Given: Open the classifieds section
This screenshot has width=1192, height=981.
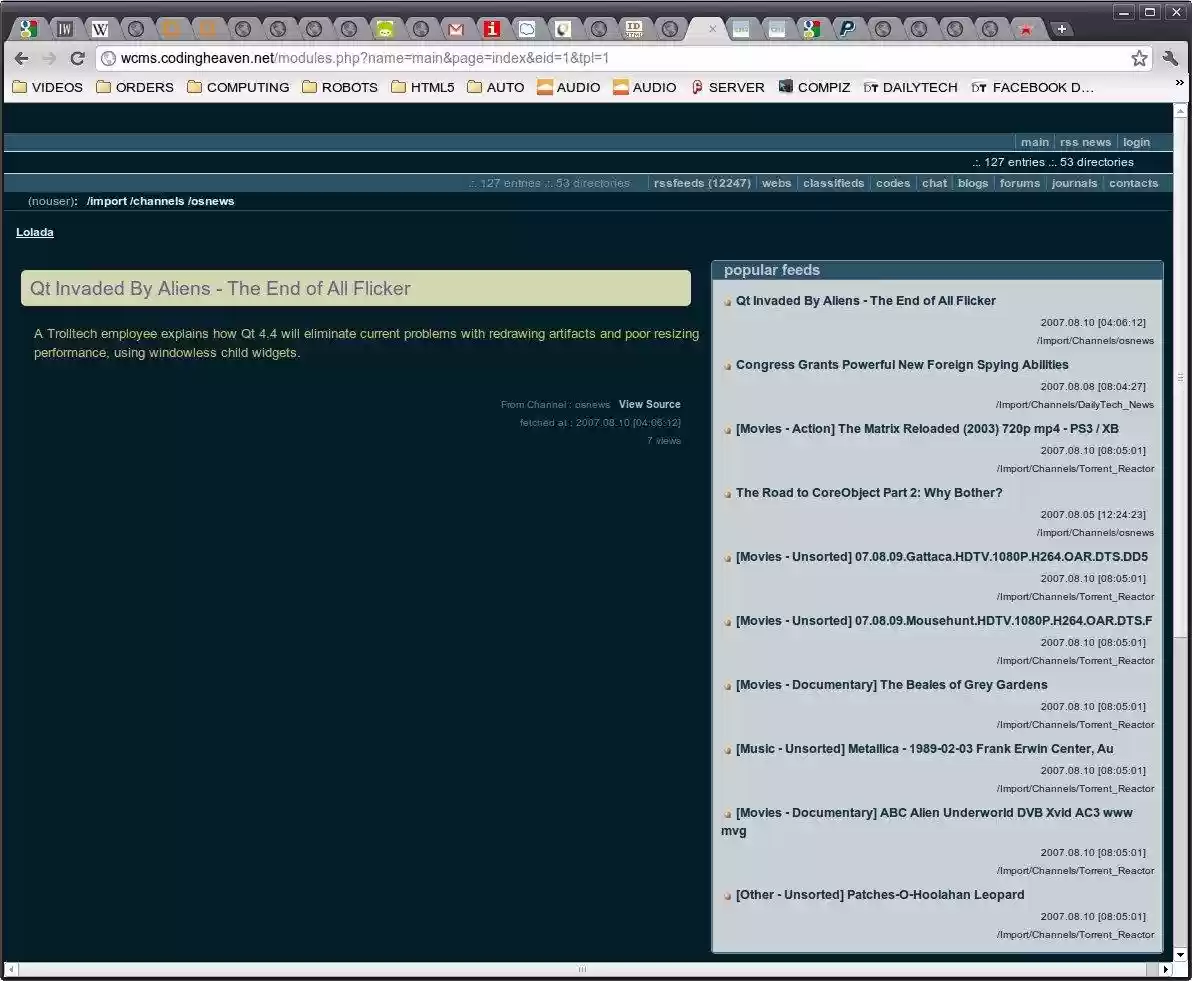Looking at the screenshot, I should pos(833,183).
